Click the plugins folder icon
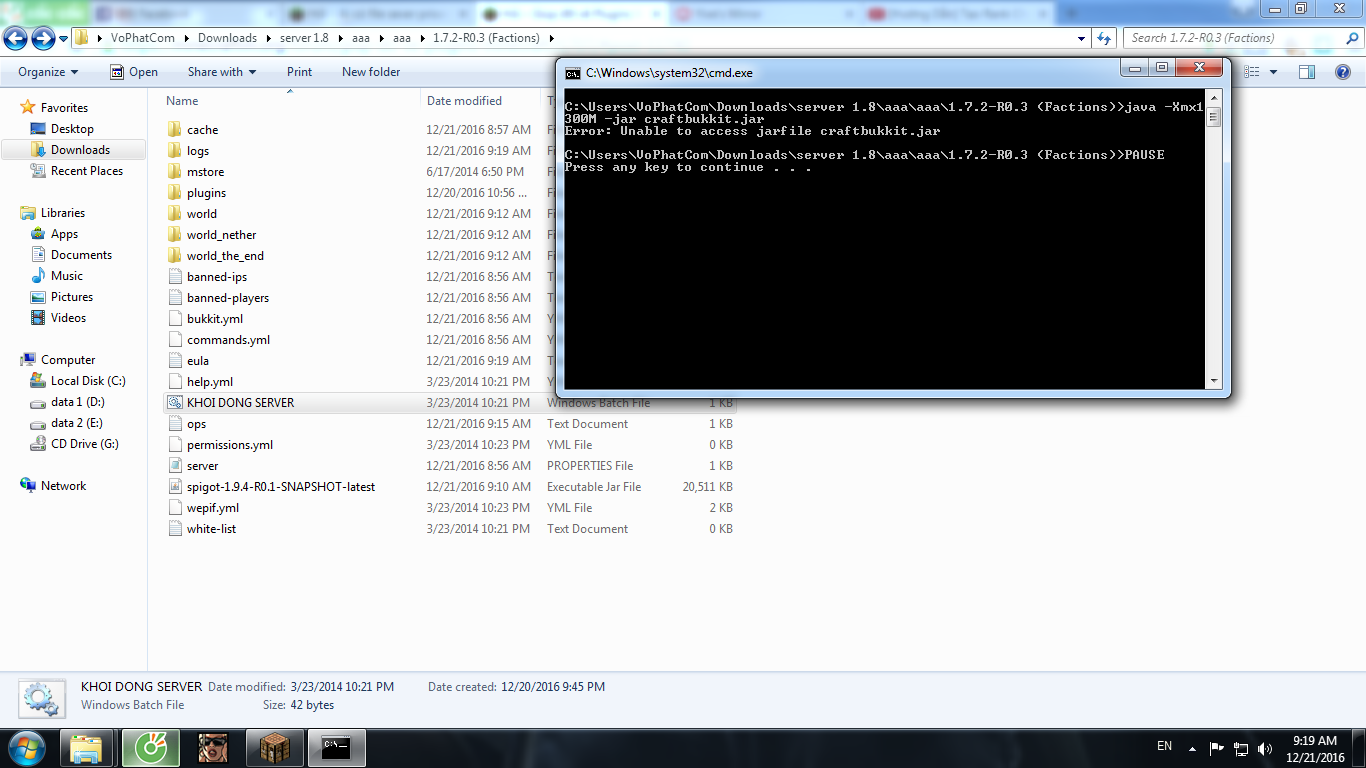Screen dimensions: 1366x768 point(174,193)
